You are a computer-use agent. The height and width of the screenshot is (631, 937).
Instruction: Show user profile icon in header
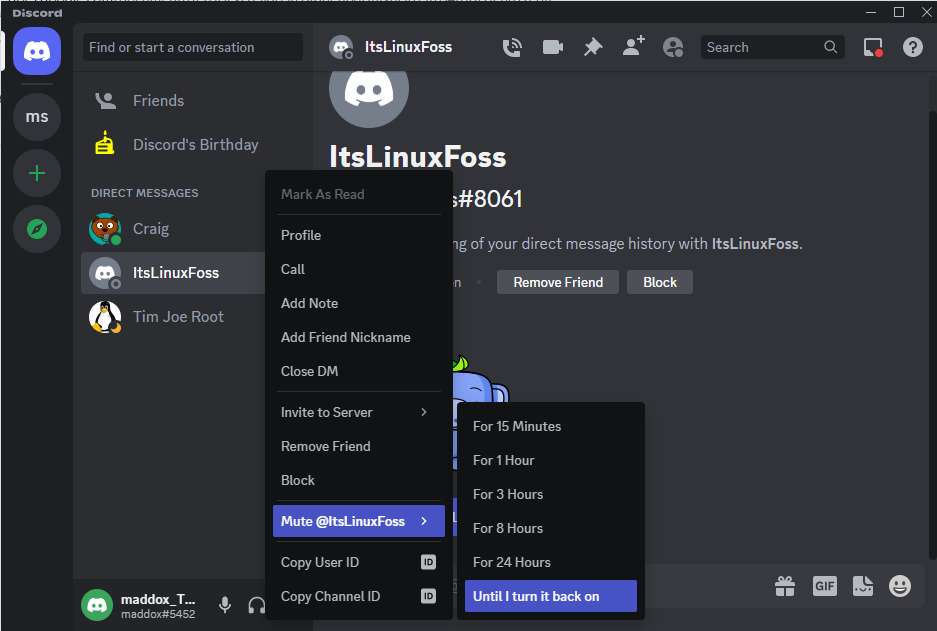coord(673,47)
